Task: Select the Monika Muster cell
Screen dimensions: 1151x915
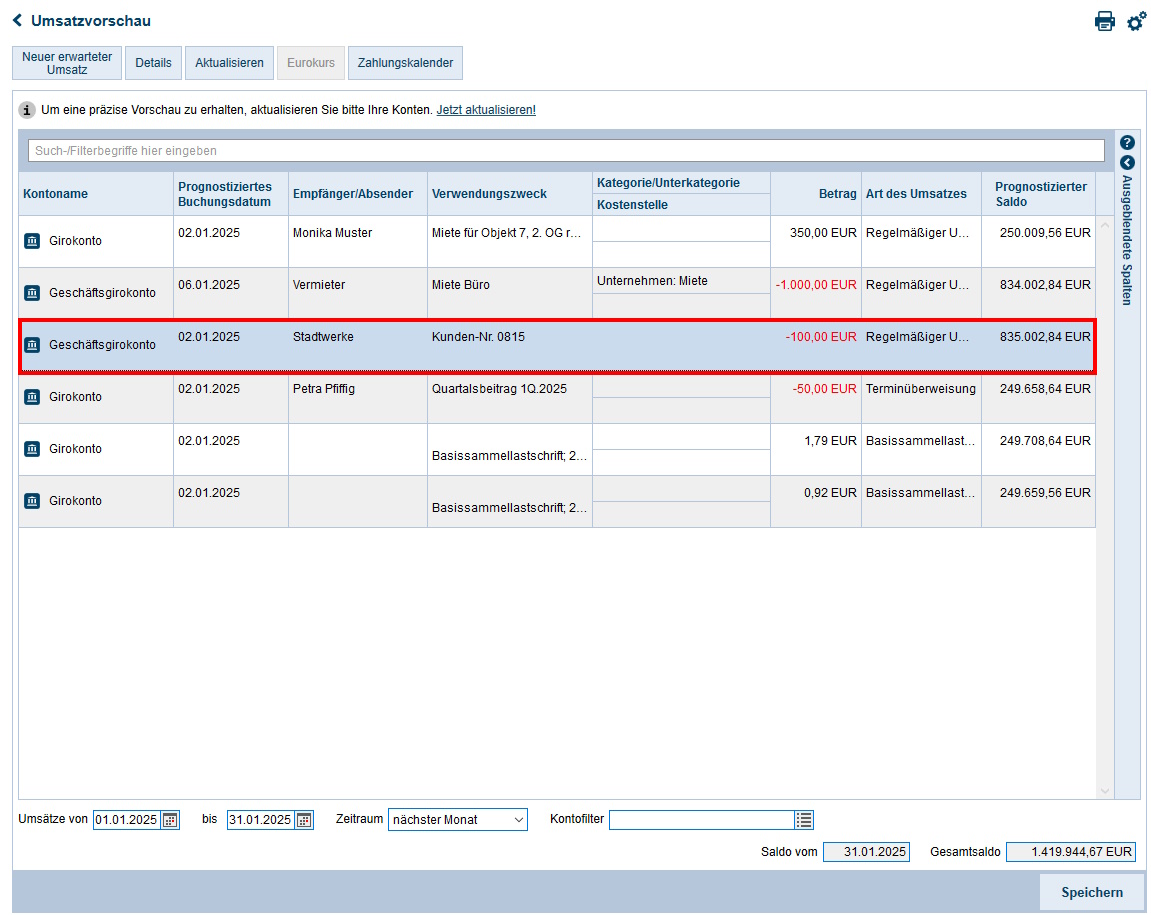Action: tap(357, 241)
